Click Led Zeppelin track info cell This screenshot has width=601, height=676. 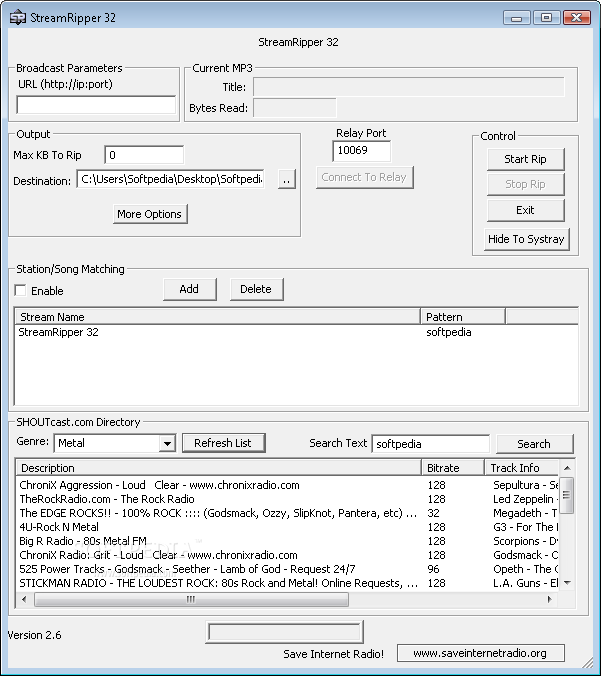pyautogui.click(x=526, y=499)
